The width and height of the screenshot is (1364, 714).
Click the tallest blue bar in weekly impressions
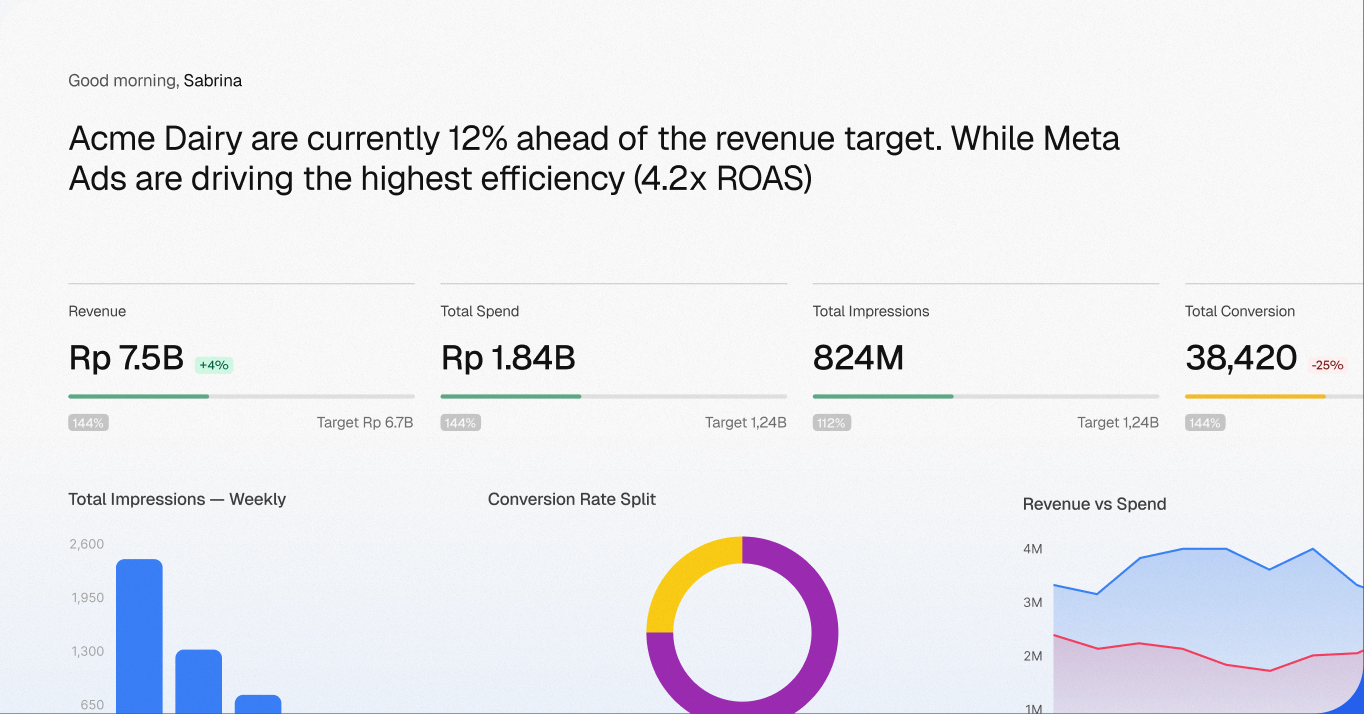139,636
